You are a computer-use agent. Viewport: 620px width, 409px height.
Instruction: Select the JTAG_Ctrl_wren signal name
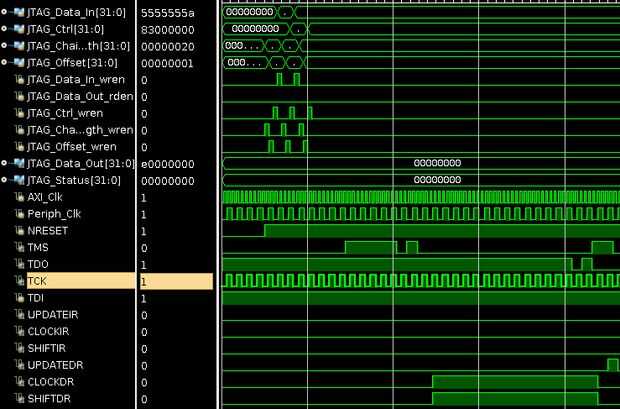click(x=65, y=113)
